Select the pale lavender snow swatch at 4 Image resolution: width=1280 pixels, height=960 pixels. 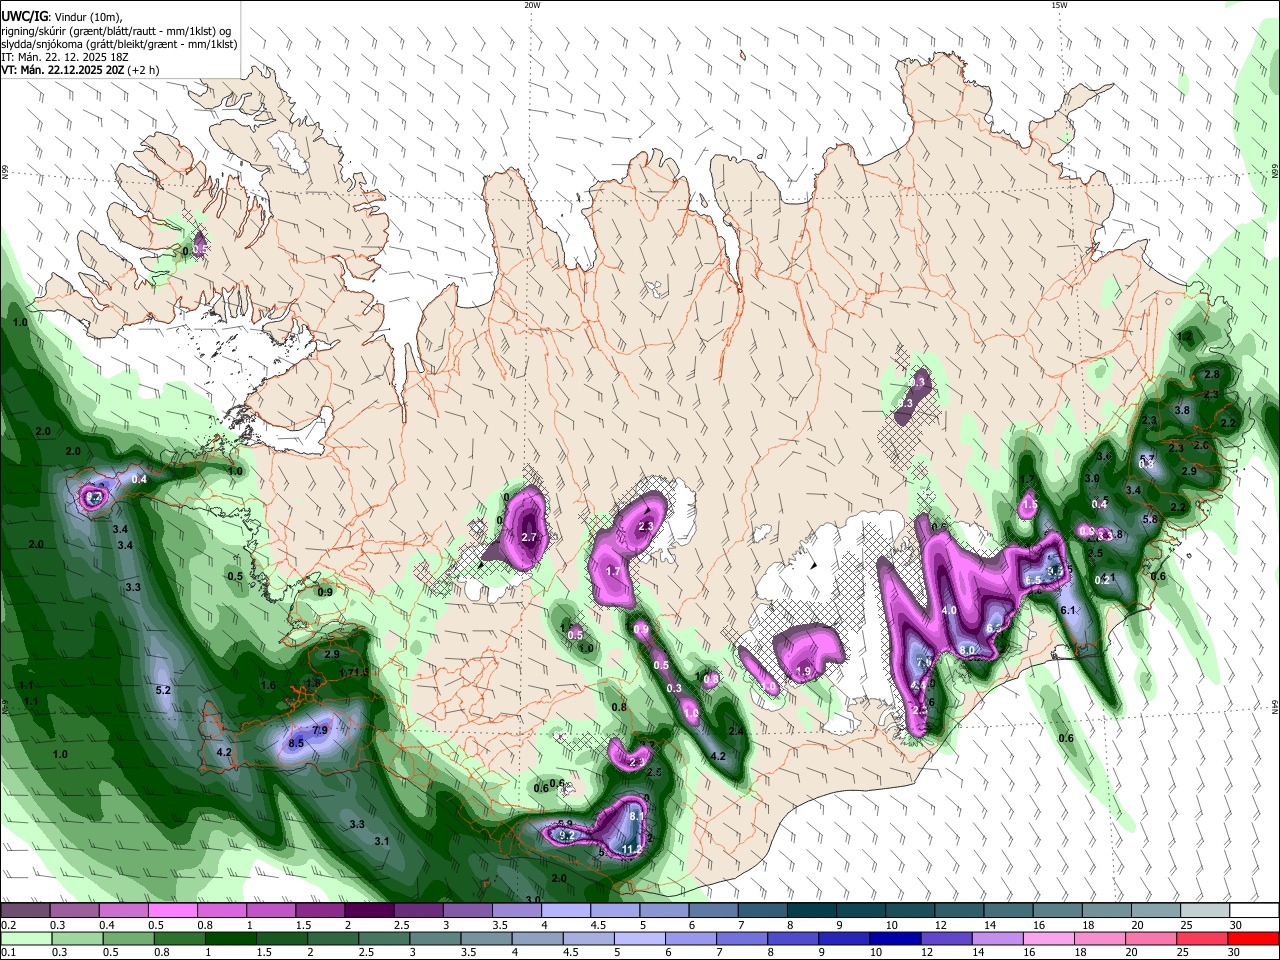566,911
